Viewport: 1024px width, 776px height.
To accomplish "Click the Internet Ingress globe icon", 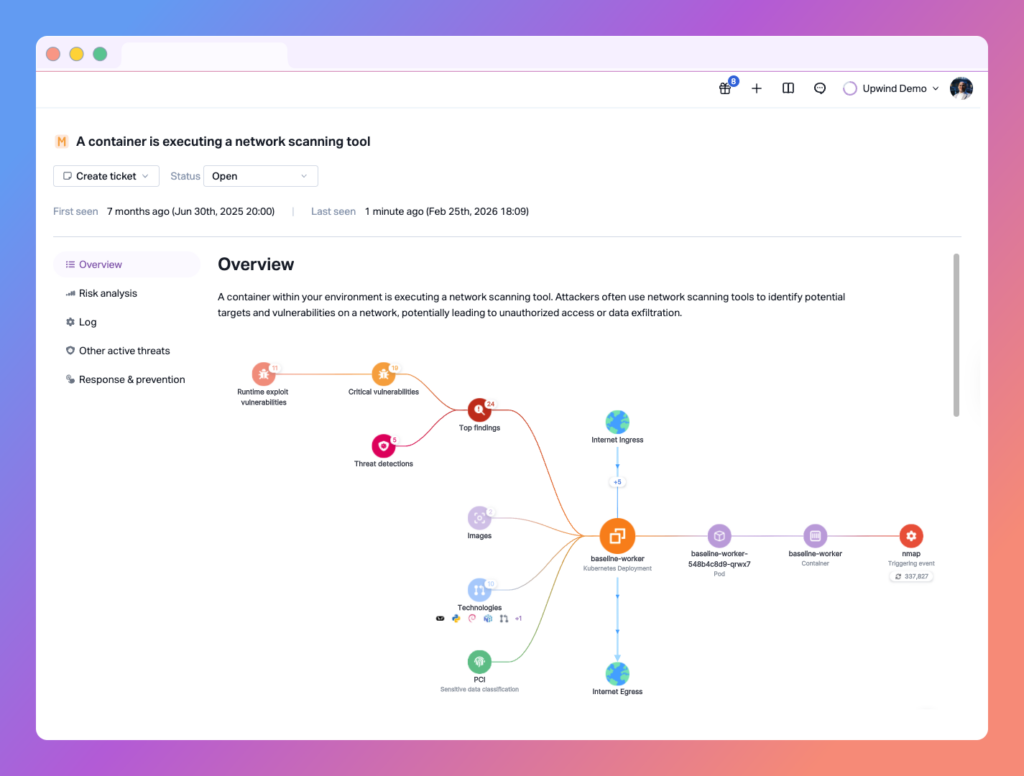I will point(617,421).
